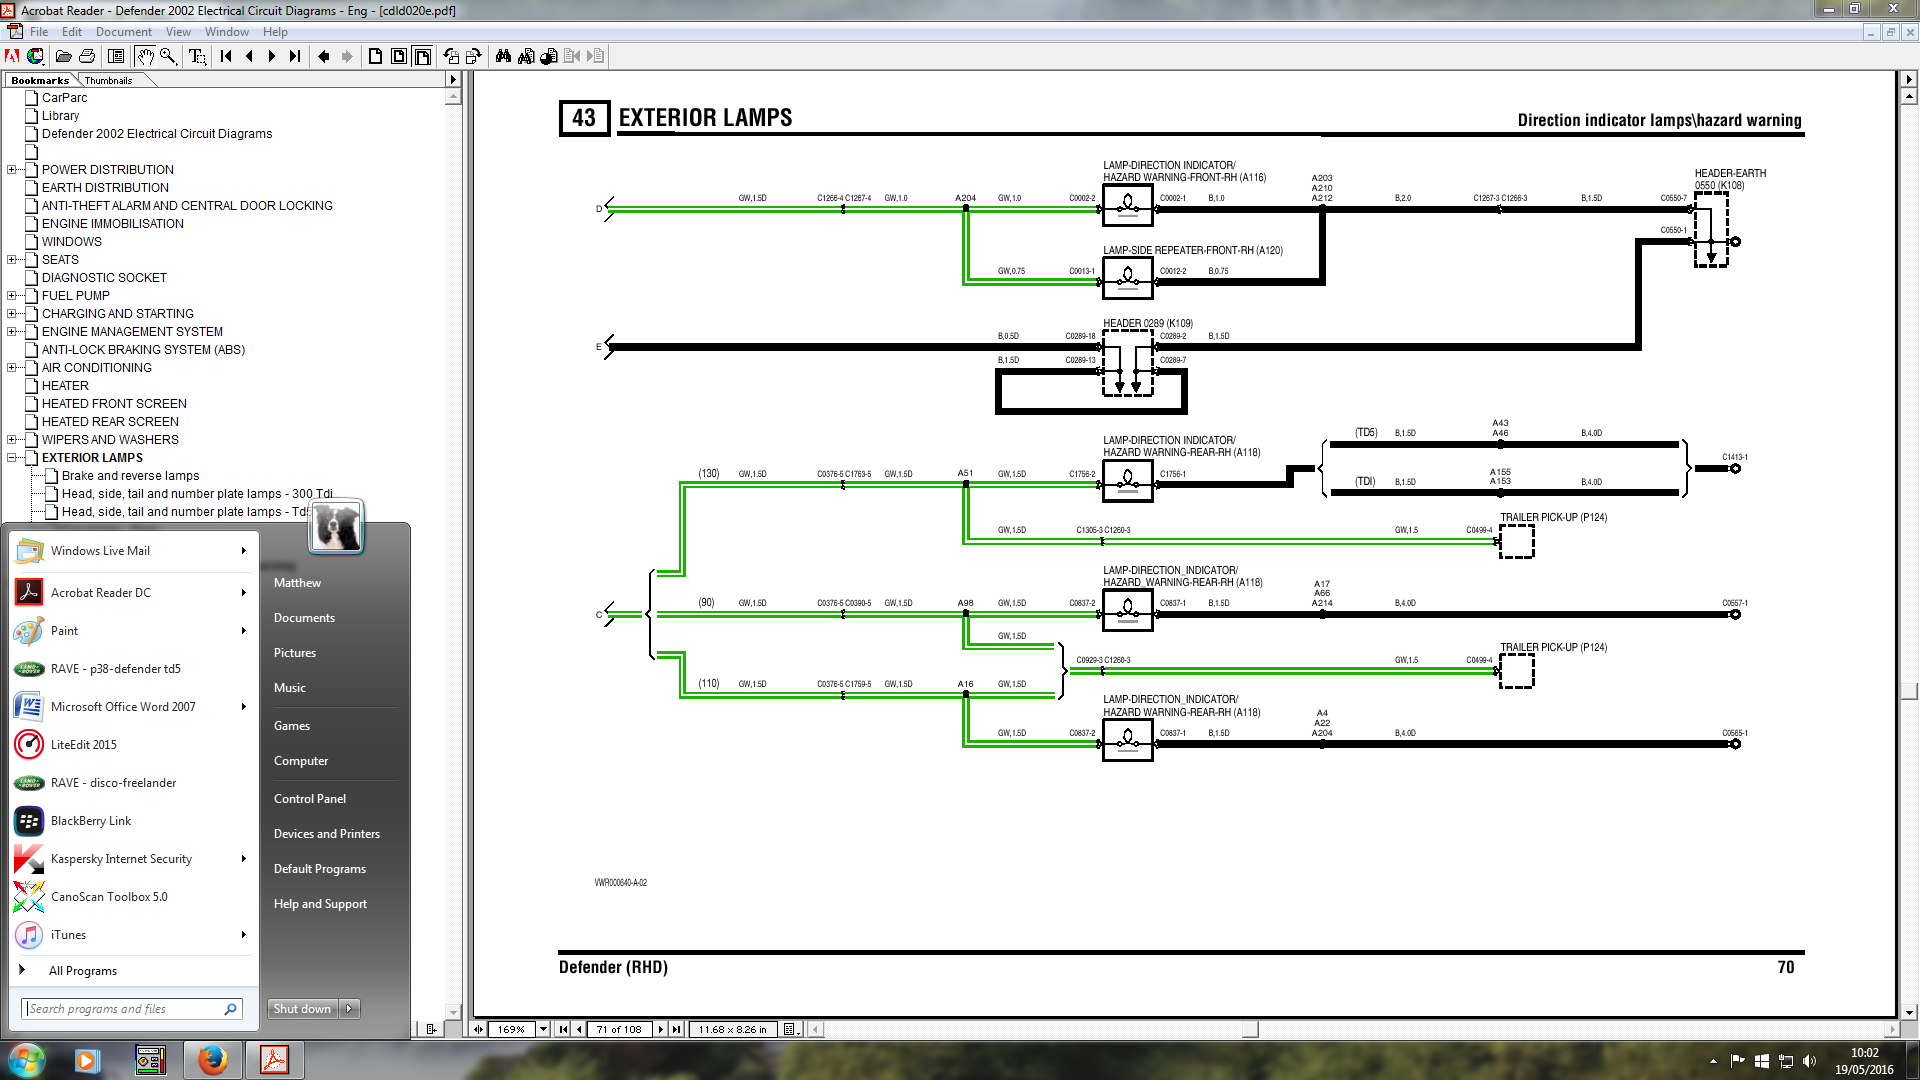Viewport: 1920px width, 1080px height.
Task: Open Help and Support link
Action: click(320, 904)
